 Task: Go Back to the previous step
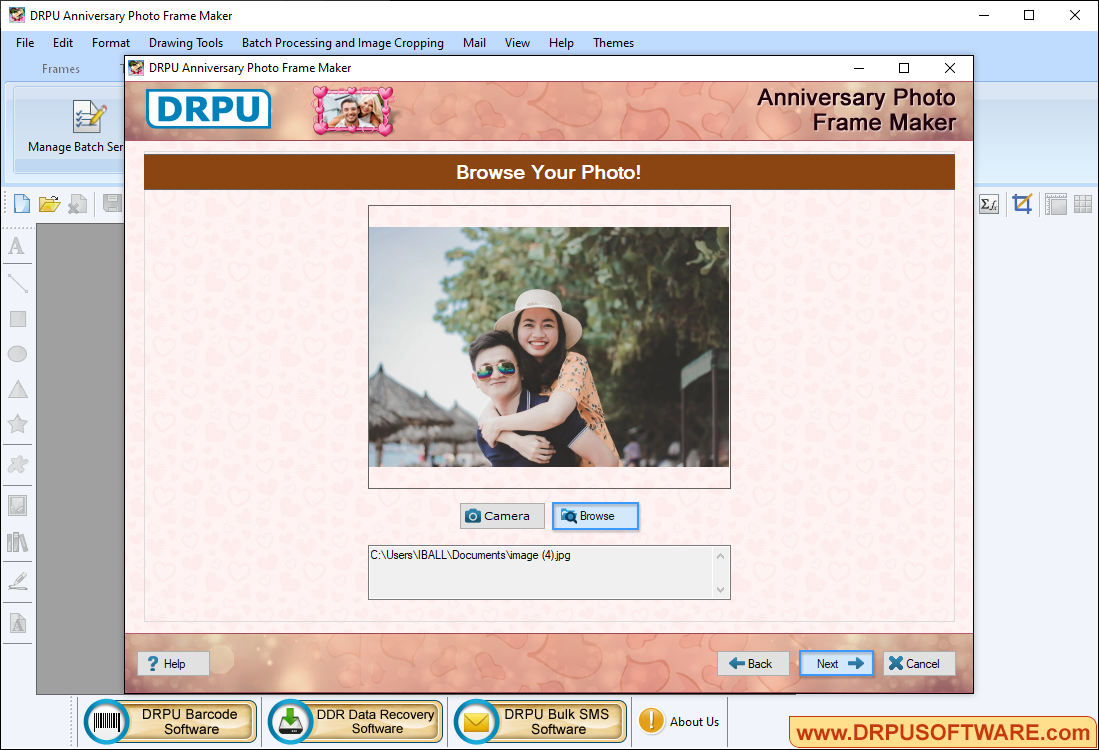pyautogui.click(x=753, y=663)
